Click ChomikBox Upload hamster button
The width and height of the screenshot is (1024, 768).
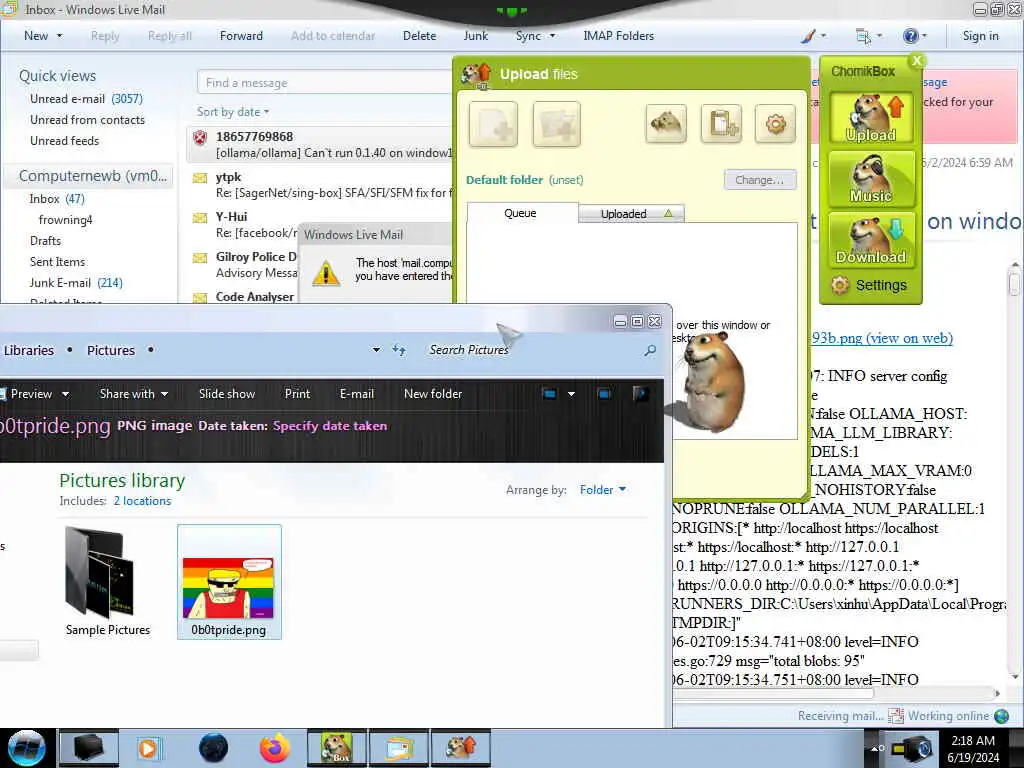point(871,118)
